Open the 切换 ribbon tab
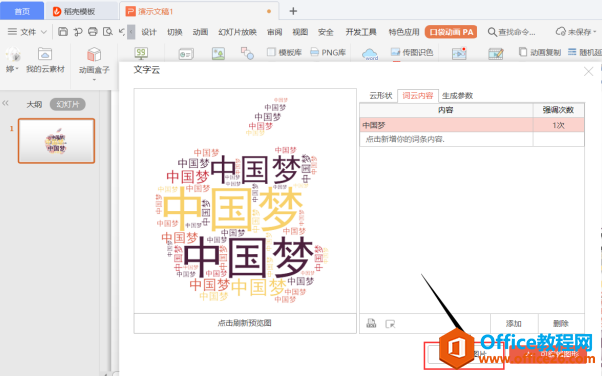Screen dimensions: 602x376 click(175, 32)
